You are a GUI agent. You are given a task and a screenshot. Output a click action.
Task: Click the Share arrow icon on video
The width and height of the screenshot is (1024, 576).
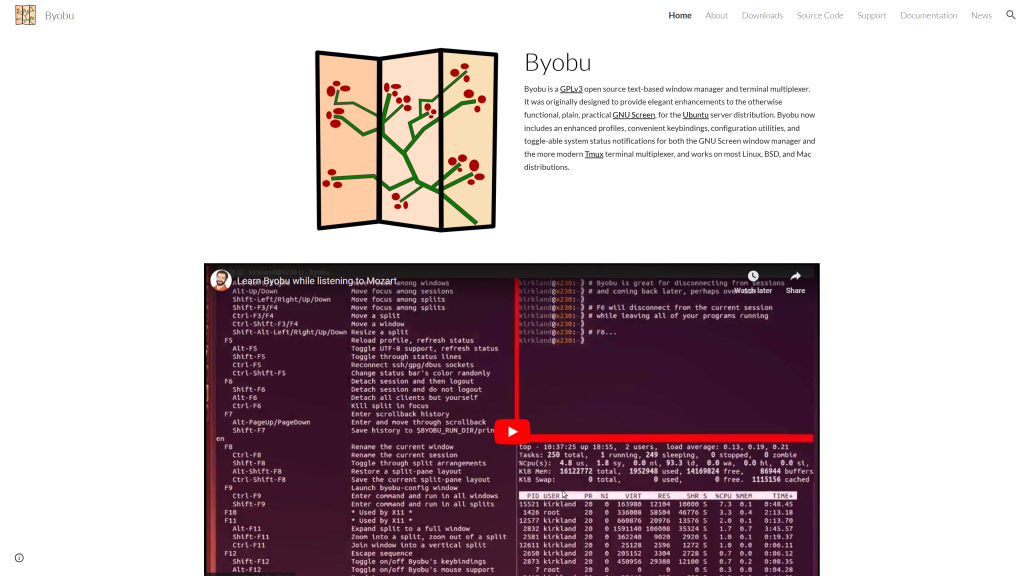(795, 276)
